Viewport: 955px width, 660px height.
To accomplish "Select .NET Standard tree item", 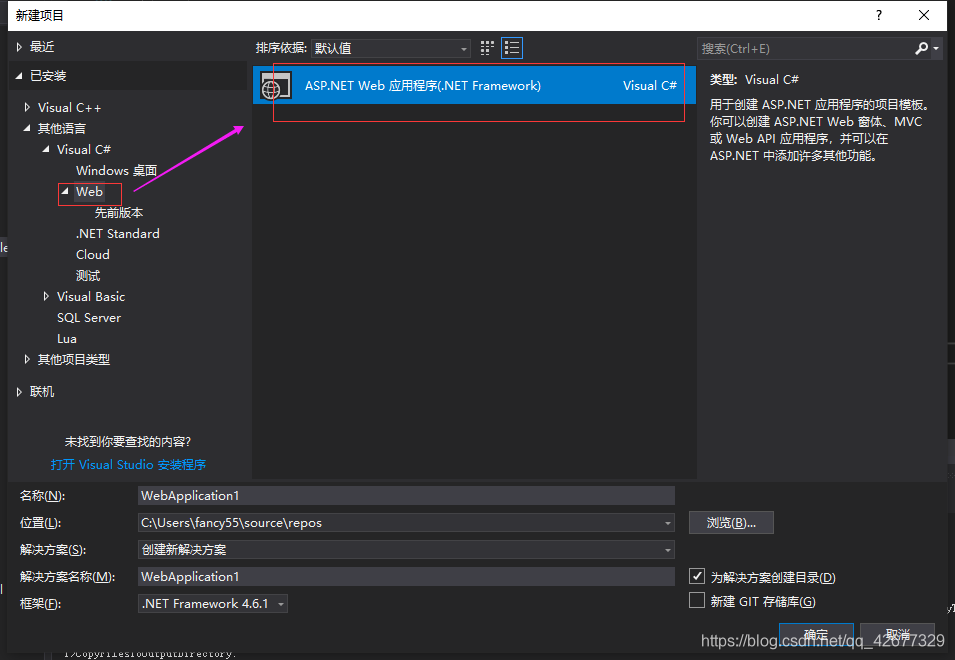I will [118, 234].
